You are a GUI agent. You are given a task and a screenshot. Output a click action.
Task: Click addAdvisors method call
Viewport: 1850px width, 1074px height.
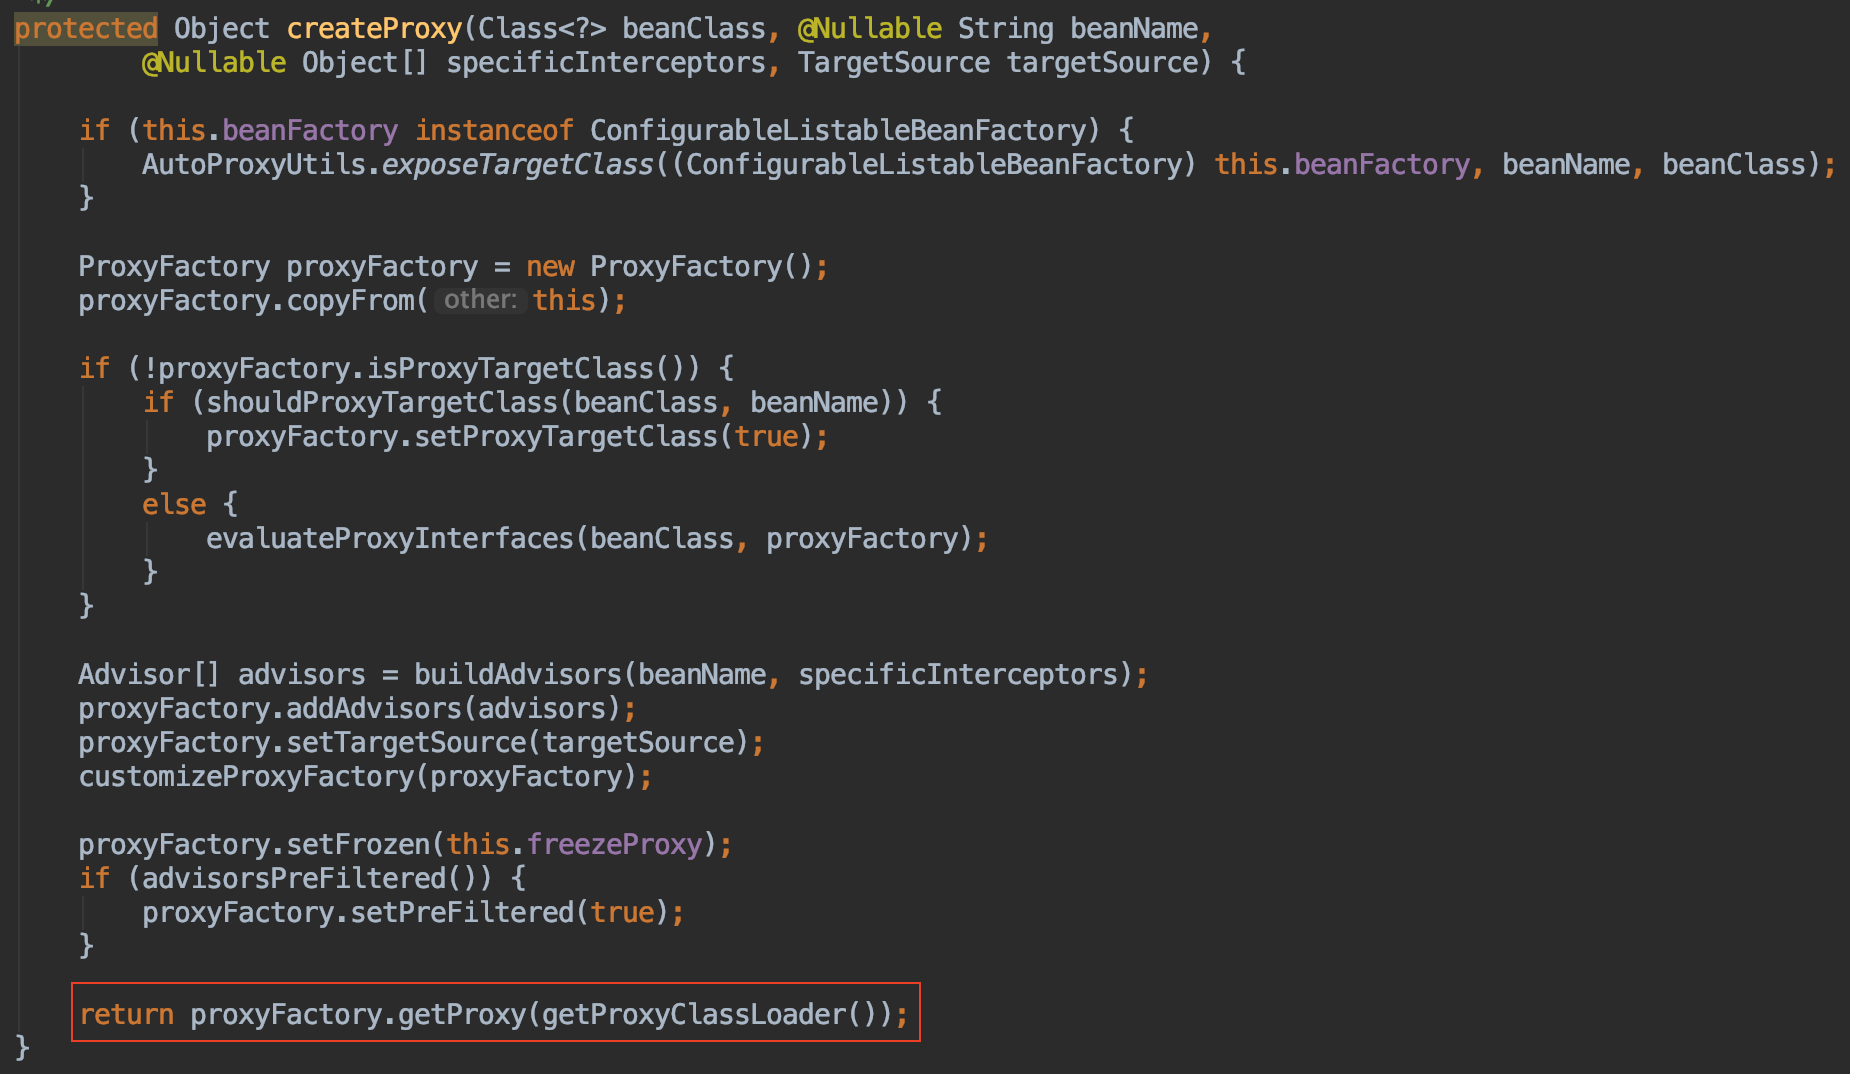(374, 709)
